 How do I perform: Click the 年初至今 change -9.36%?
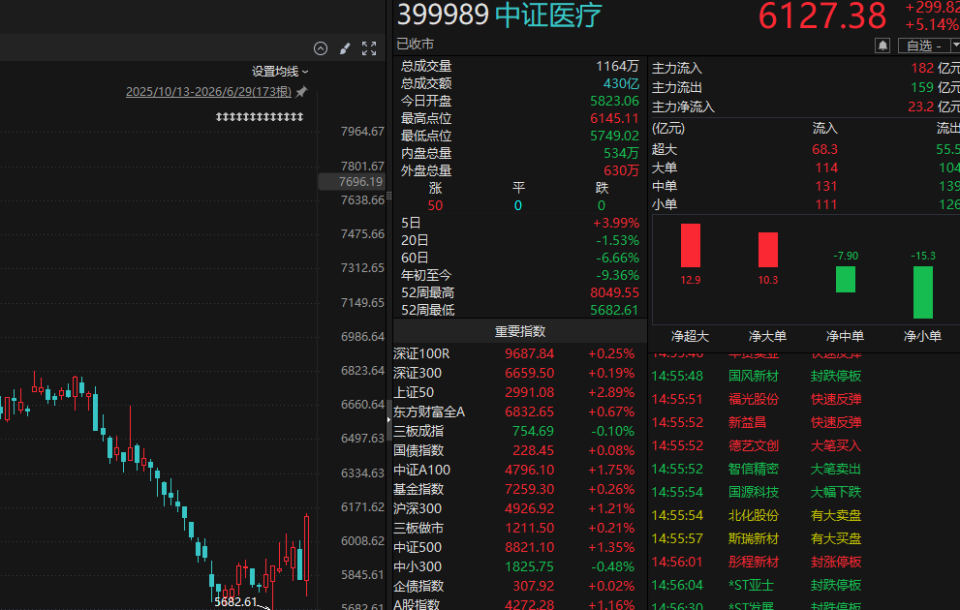point(618,276)
